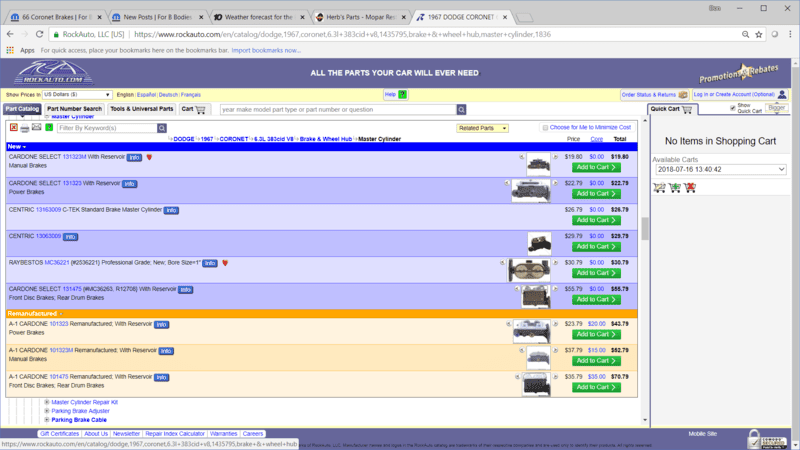Screen dimensions: 800x450
Task: Click the CORONET breadcrumb link
Action: tap(234, 139)
